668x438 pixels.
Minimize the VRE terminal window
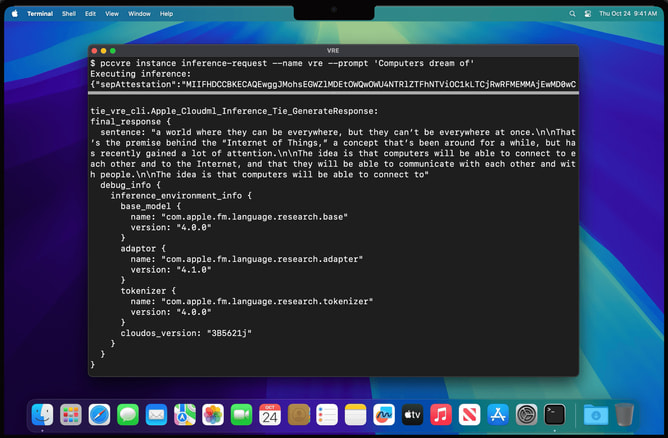[x=104, y=51]
